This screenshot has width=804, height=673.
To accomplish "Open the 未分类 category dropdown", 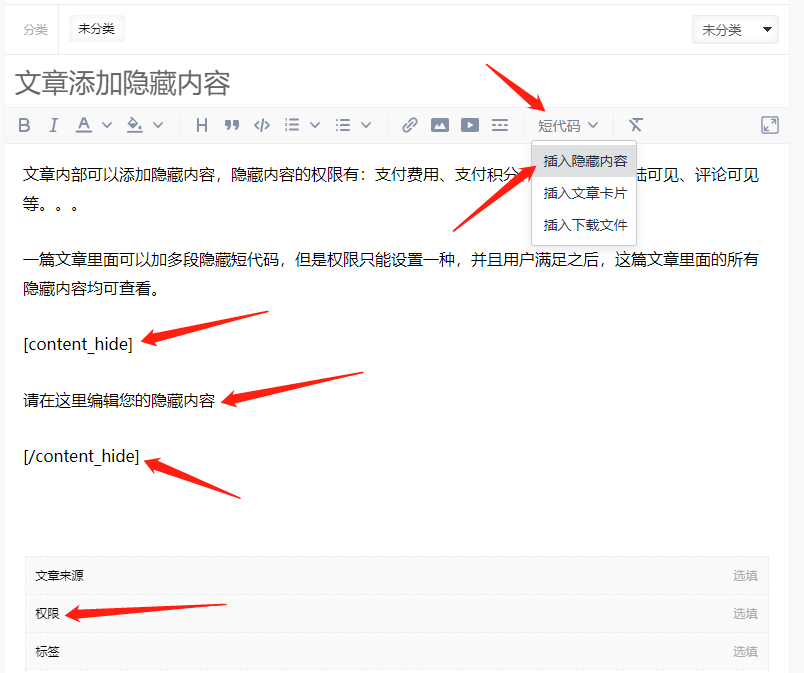I will coord(735,30).
